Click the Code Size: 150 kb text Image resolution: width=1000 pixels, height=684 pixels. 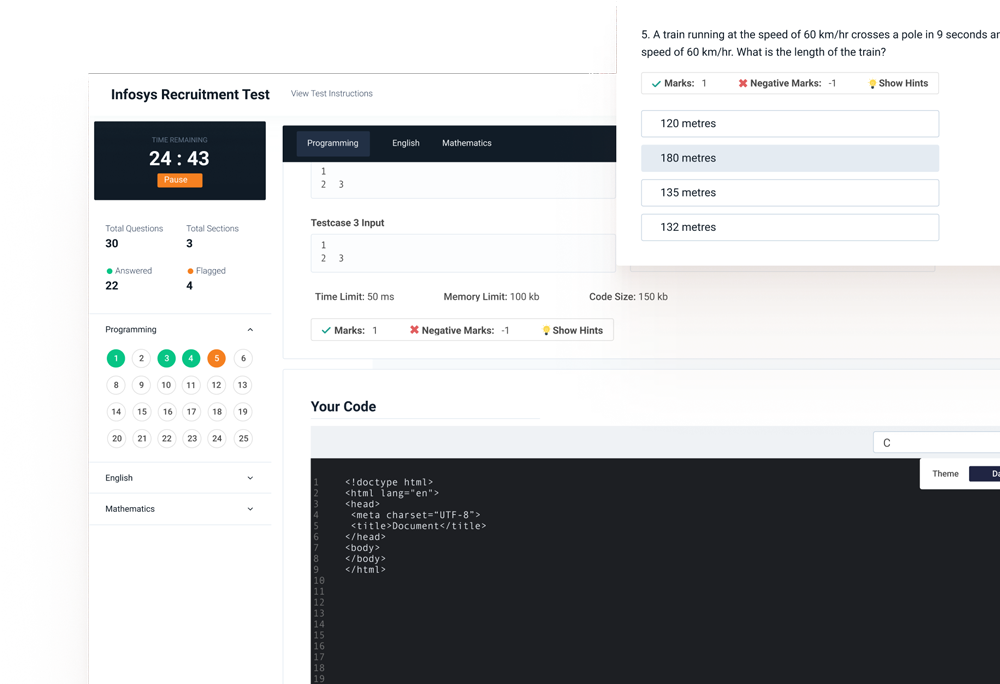[628, 296]
